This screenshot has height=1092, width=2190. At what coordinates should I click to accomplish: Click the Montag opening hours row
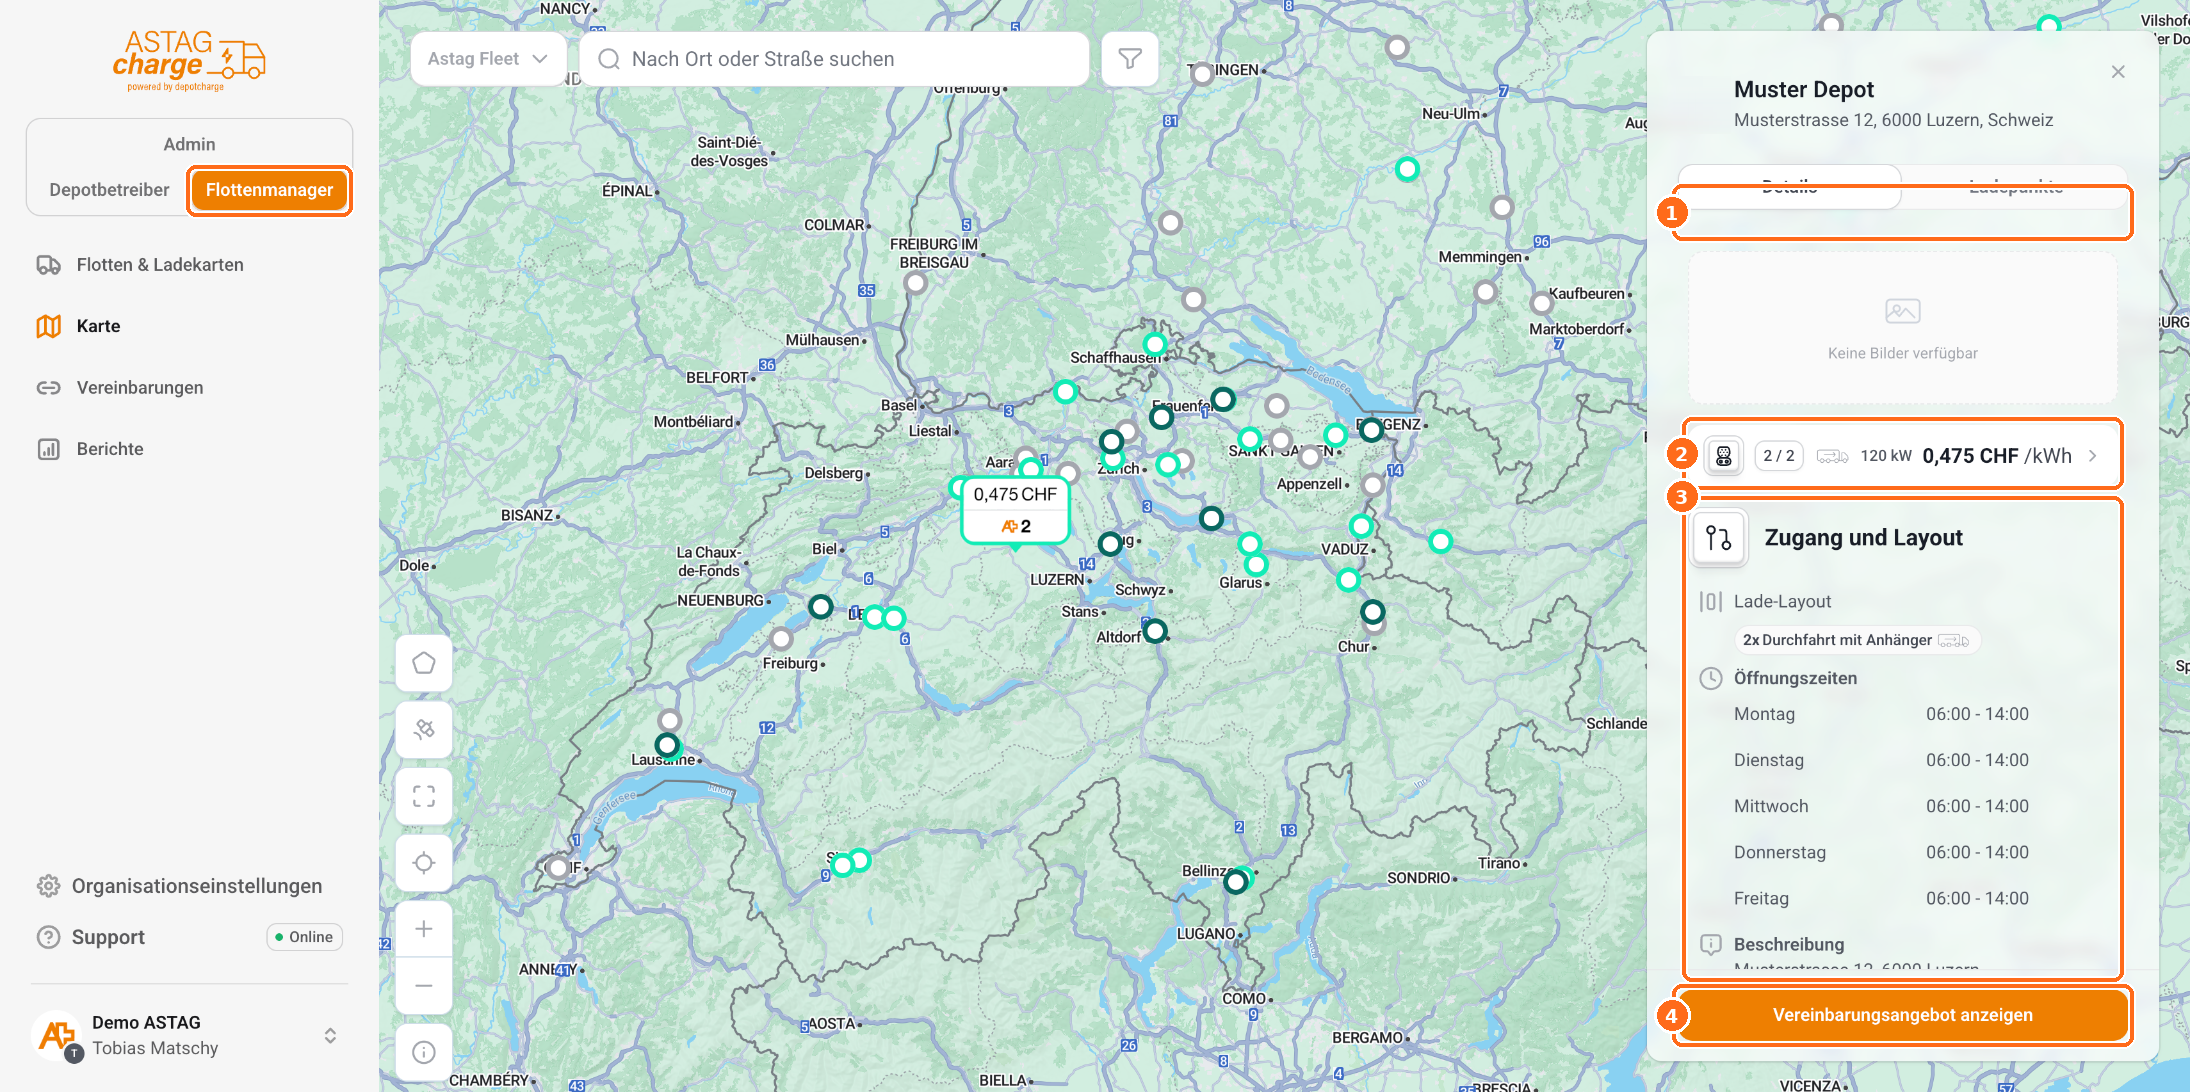coord(1881,714)
